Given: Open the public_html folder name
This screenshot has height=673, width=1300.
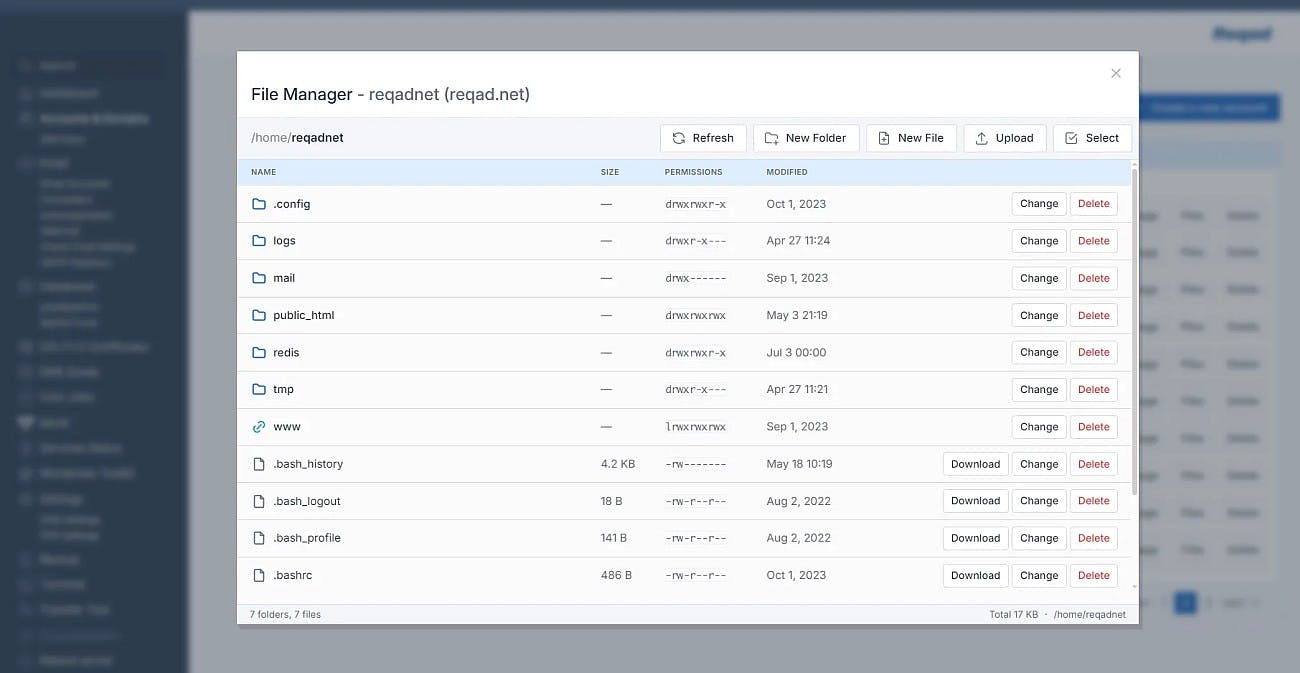Looking at the screenshot, I should (x=304, y=315).
